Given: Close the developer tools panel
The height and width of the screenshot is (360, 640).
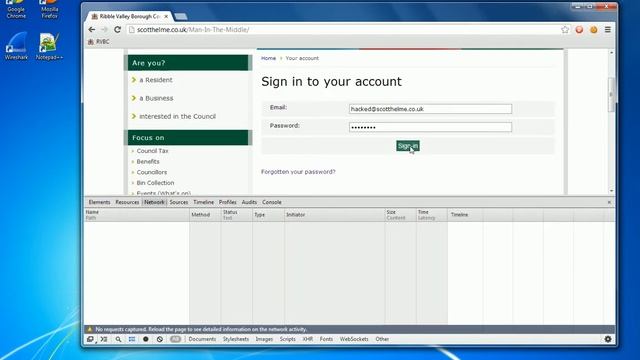Looking at the screenshot, I should coord(609,202).
